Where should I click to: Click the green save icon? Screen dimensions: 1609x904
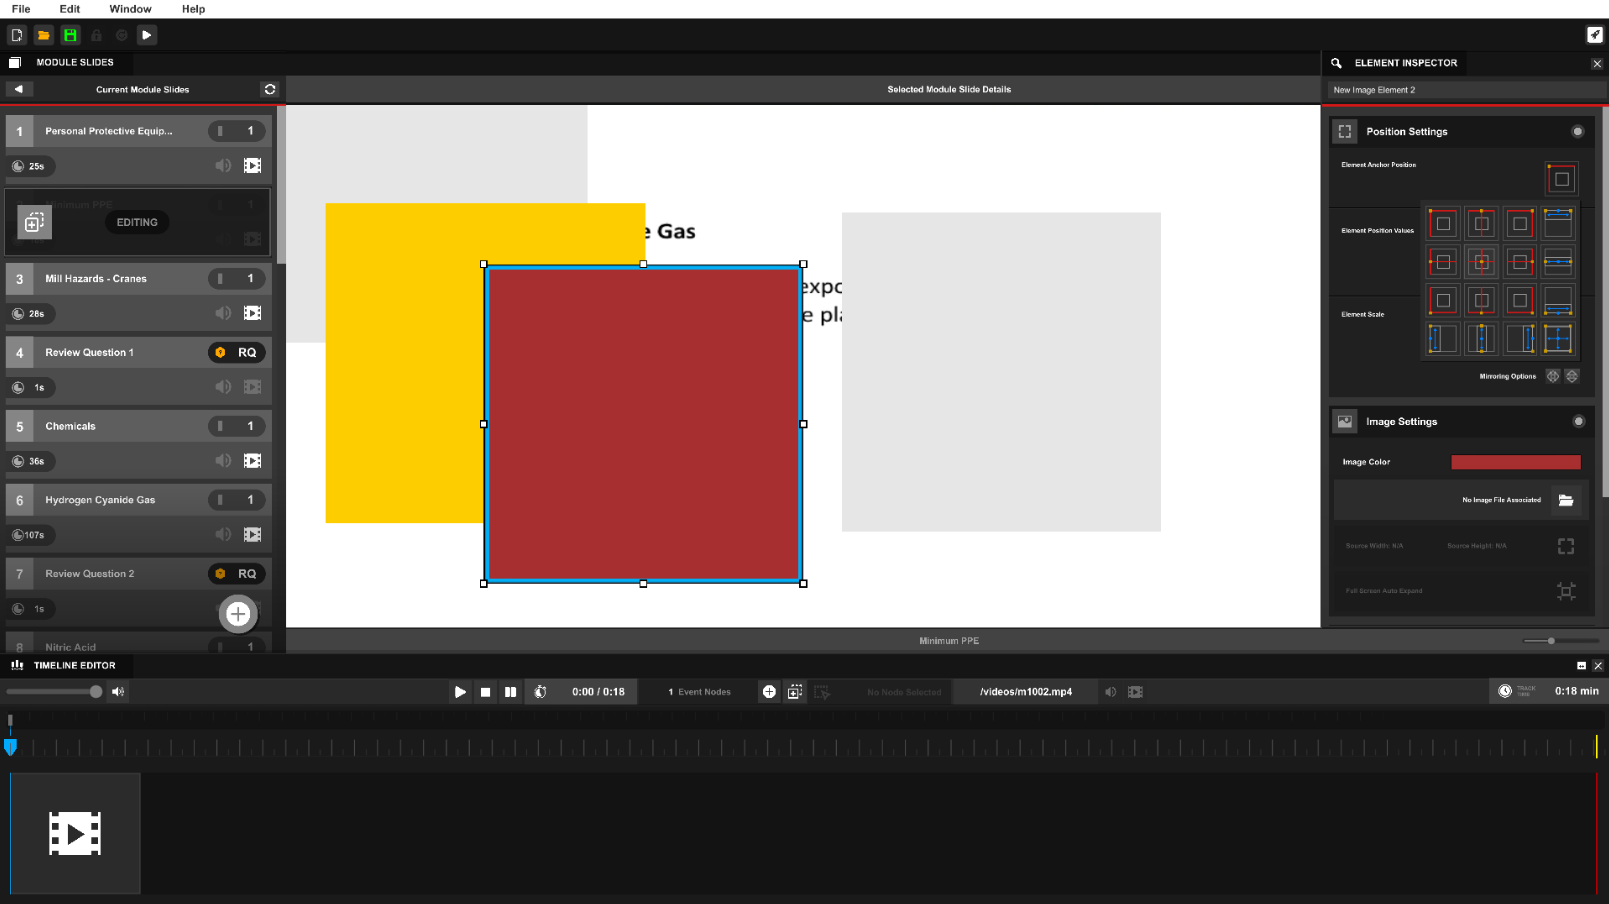tap(70, 35)
